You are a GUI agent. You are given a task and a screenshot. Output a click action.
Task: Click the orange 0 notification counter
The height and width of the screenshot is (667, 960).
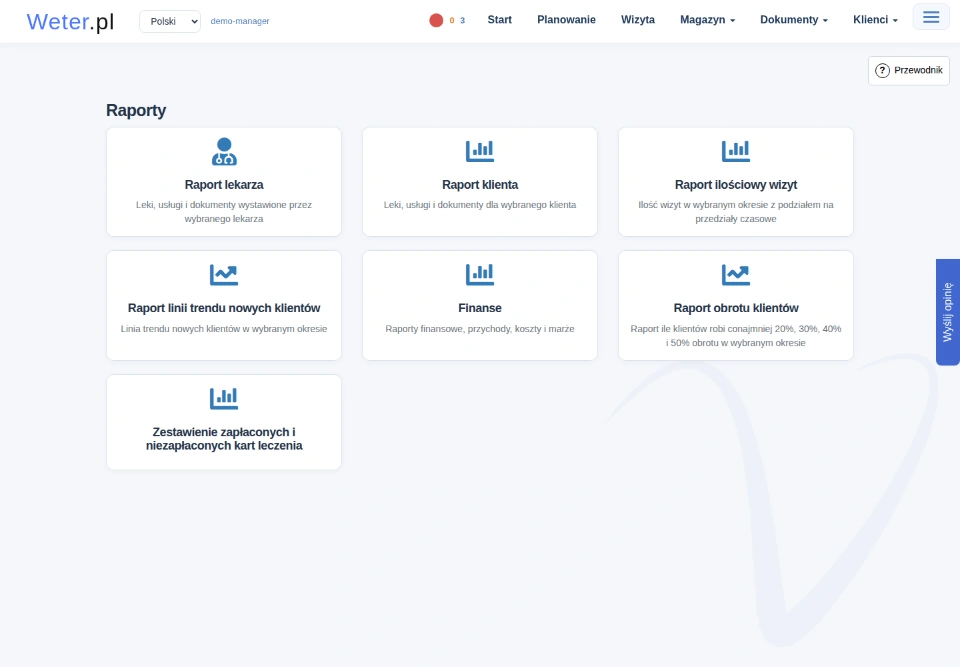[x=452, y=20]
